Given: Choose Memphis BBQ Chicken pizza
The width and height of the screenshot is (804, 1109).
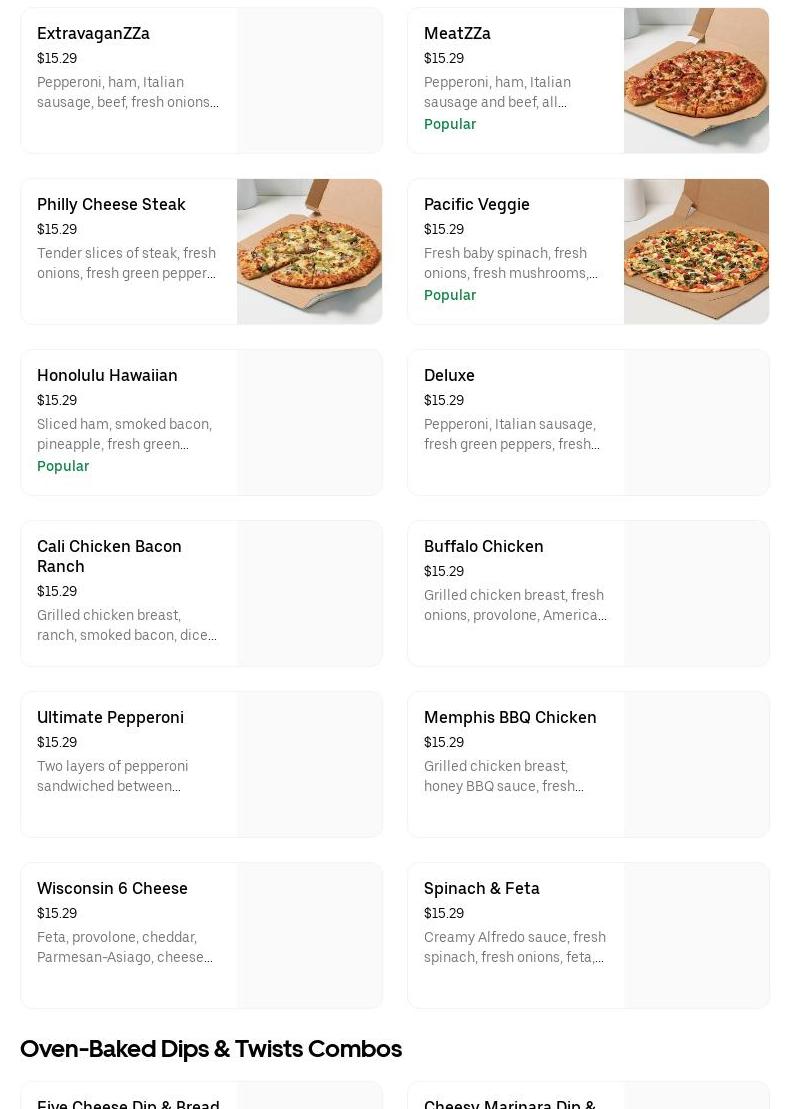Looking at the screenshot, I should 587,764.
